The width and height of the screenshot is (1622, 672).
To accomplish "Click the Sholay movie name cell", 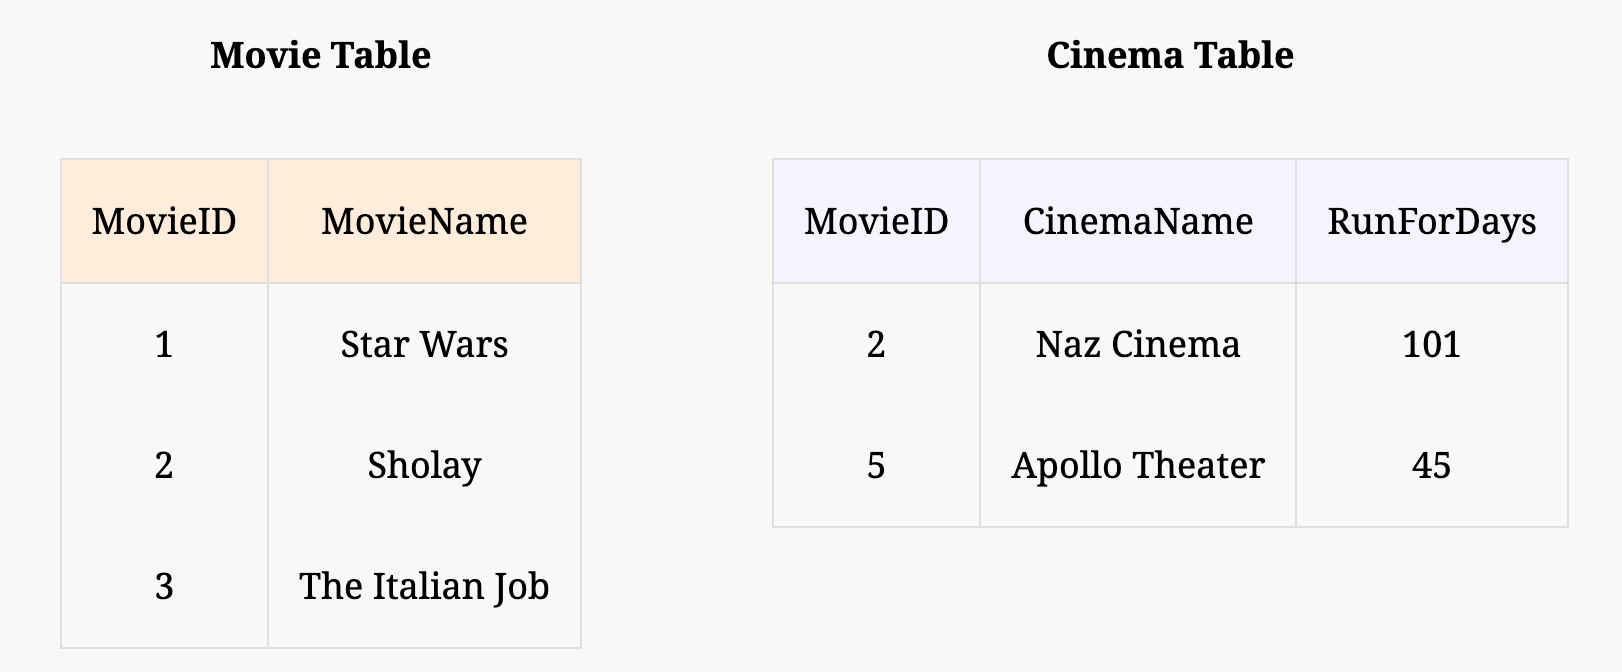I will click(424, 465).
